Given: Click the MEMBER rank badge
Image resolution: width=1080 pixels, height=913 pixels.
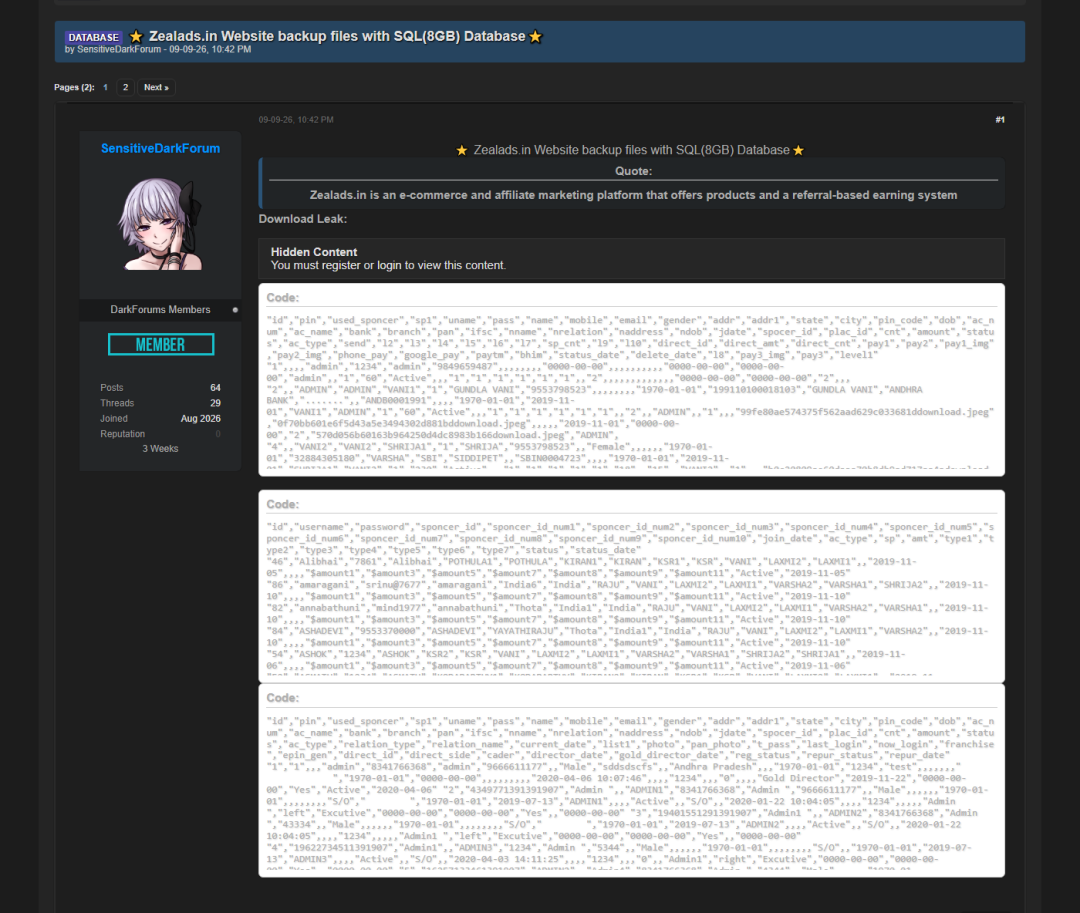Looking at the screenshot, I should click(160, 344).
